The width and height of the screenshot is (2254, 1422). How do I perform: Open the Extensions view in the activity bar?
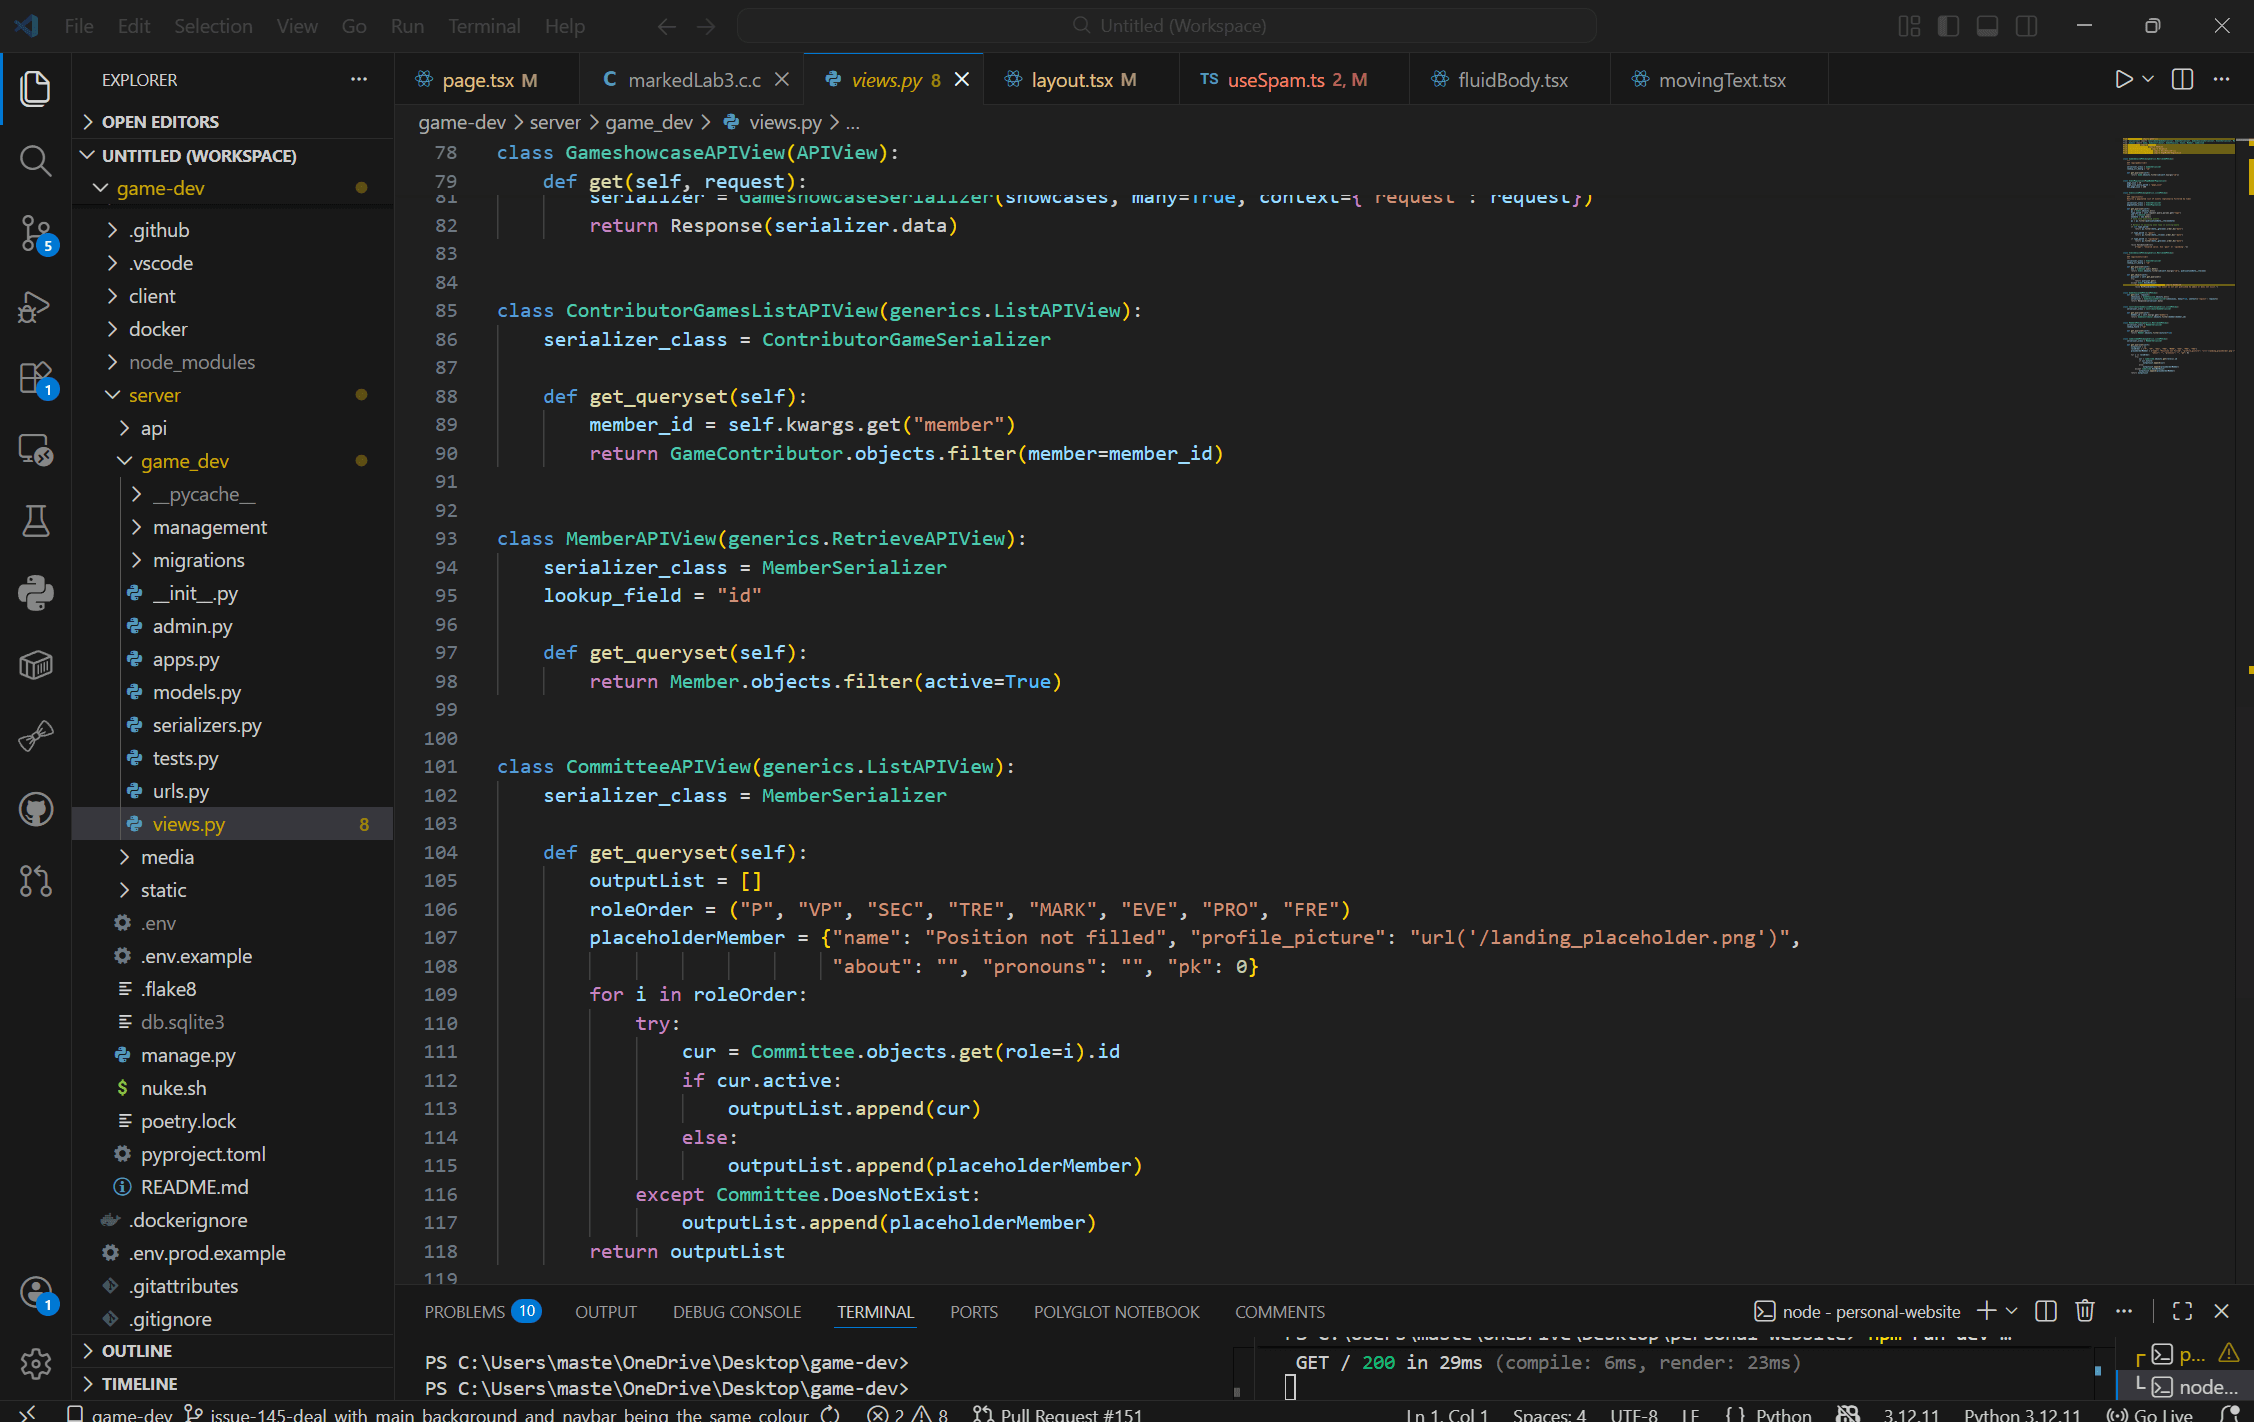35,378
